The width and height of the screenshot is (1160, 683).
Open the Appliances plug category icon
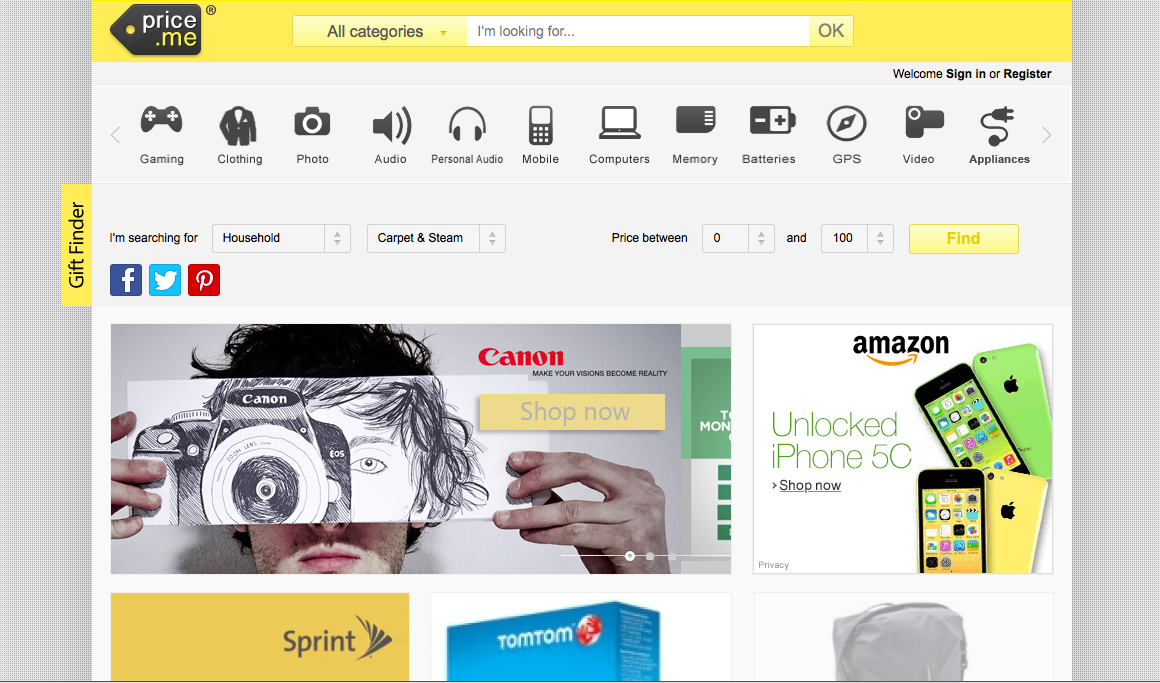[x=997, y=127]
